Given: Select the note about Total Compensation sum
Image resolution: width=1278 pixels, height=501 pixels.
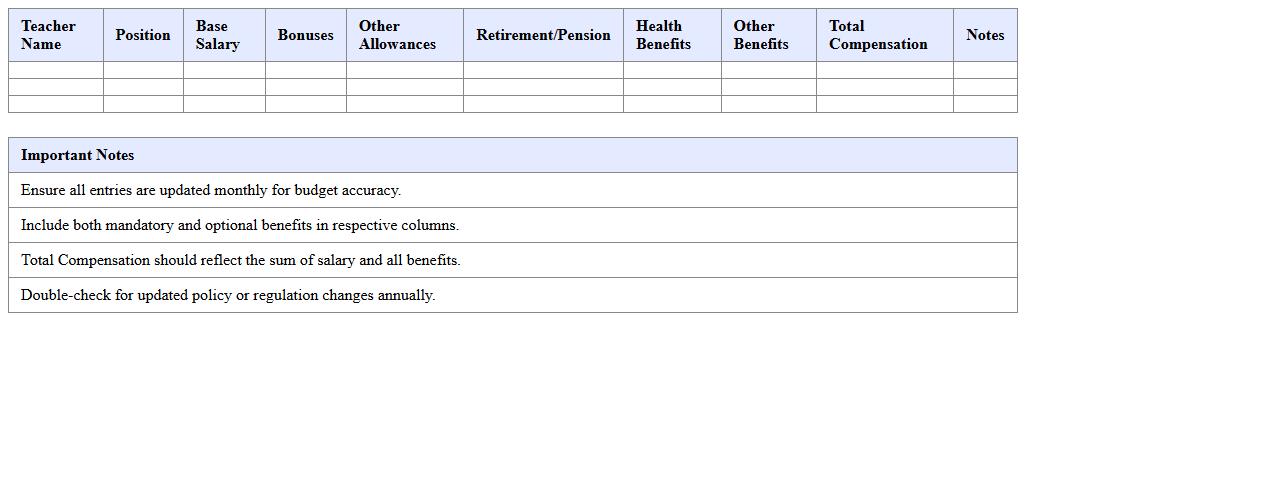Looking at the screenshot, I should (241, 260).
